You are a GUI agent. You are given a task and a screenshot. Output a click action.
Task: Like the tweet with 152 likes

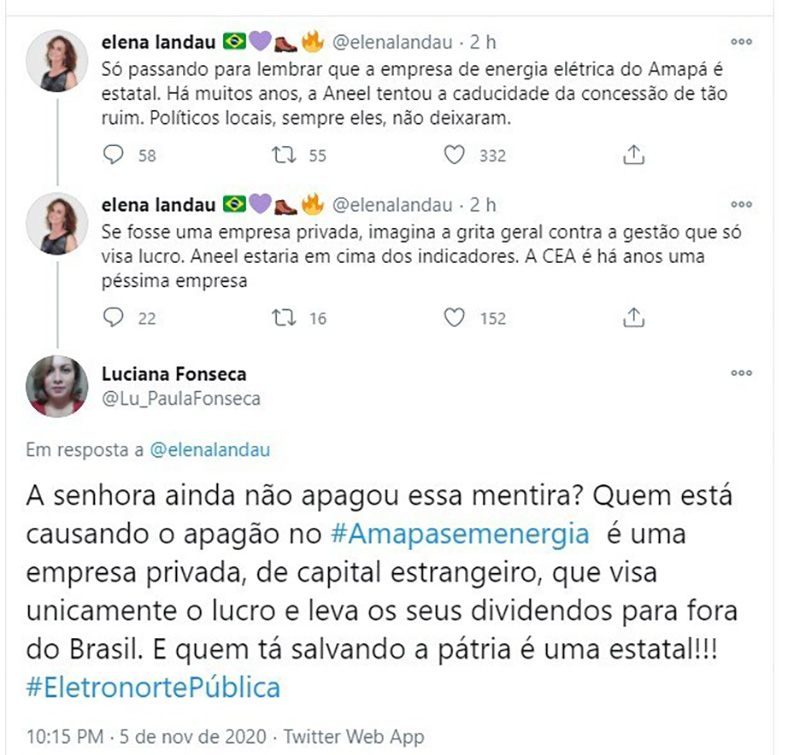(x=454, y=317)
